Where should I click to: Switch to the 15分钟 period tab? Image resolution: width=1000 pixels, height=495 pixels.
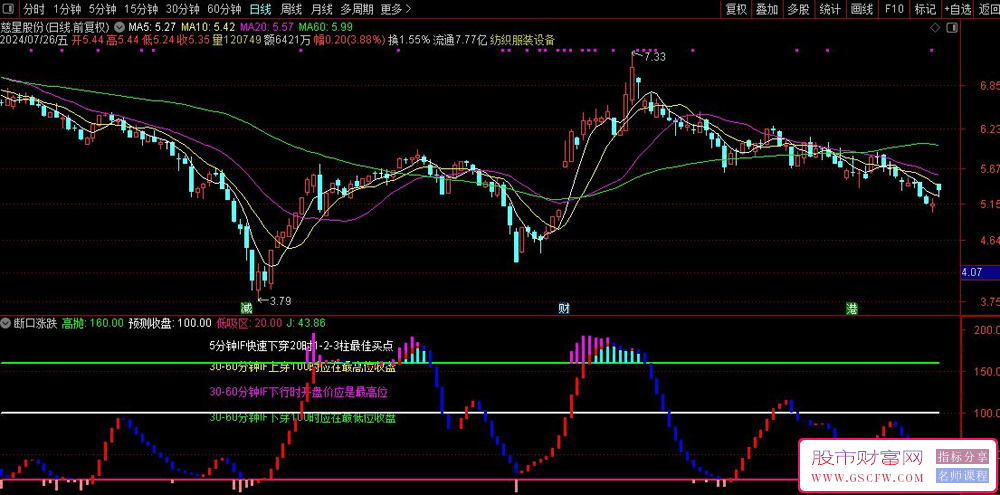pyautogui.click(x=141, y=9)
